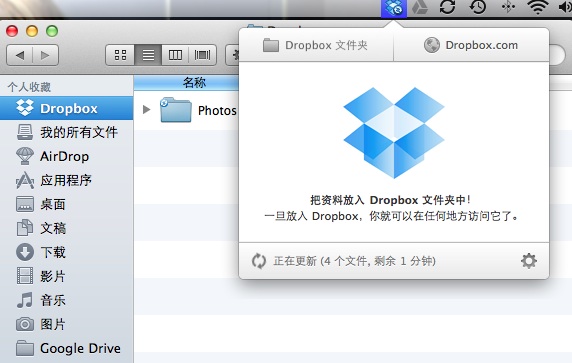
Task: Select 我的所有文件 in the sidebar
Action: 66,132
